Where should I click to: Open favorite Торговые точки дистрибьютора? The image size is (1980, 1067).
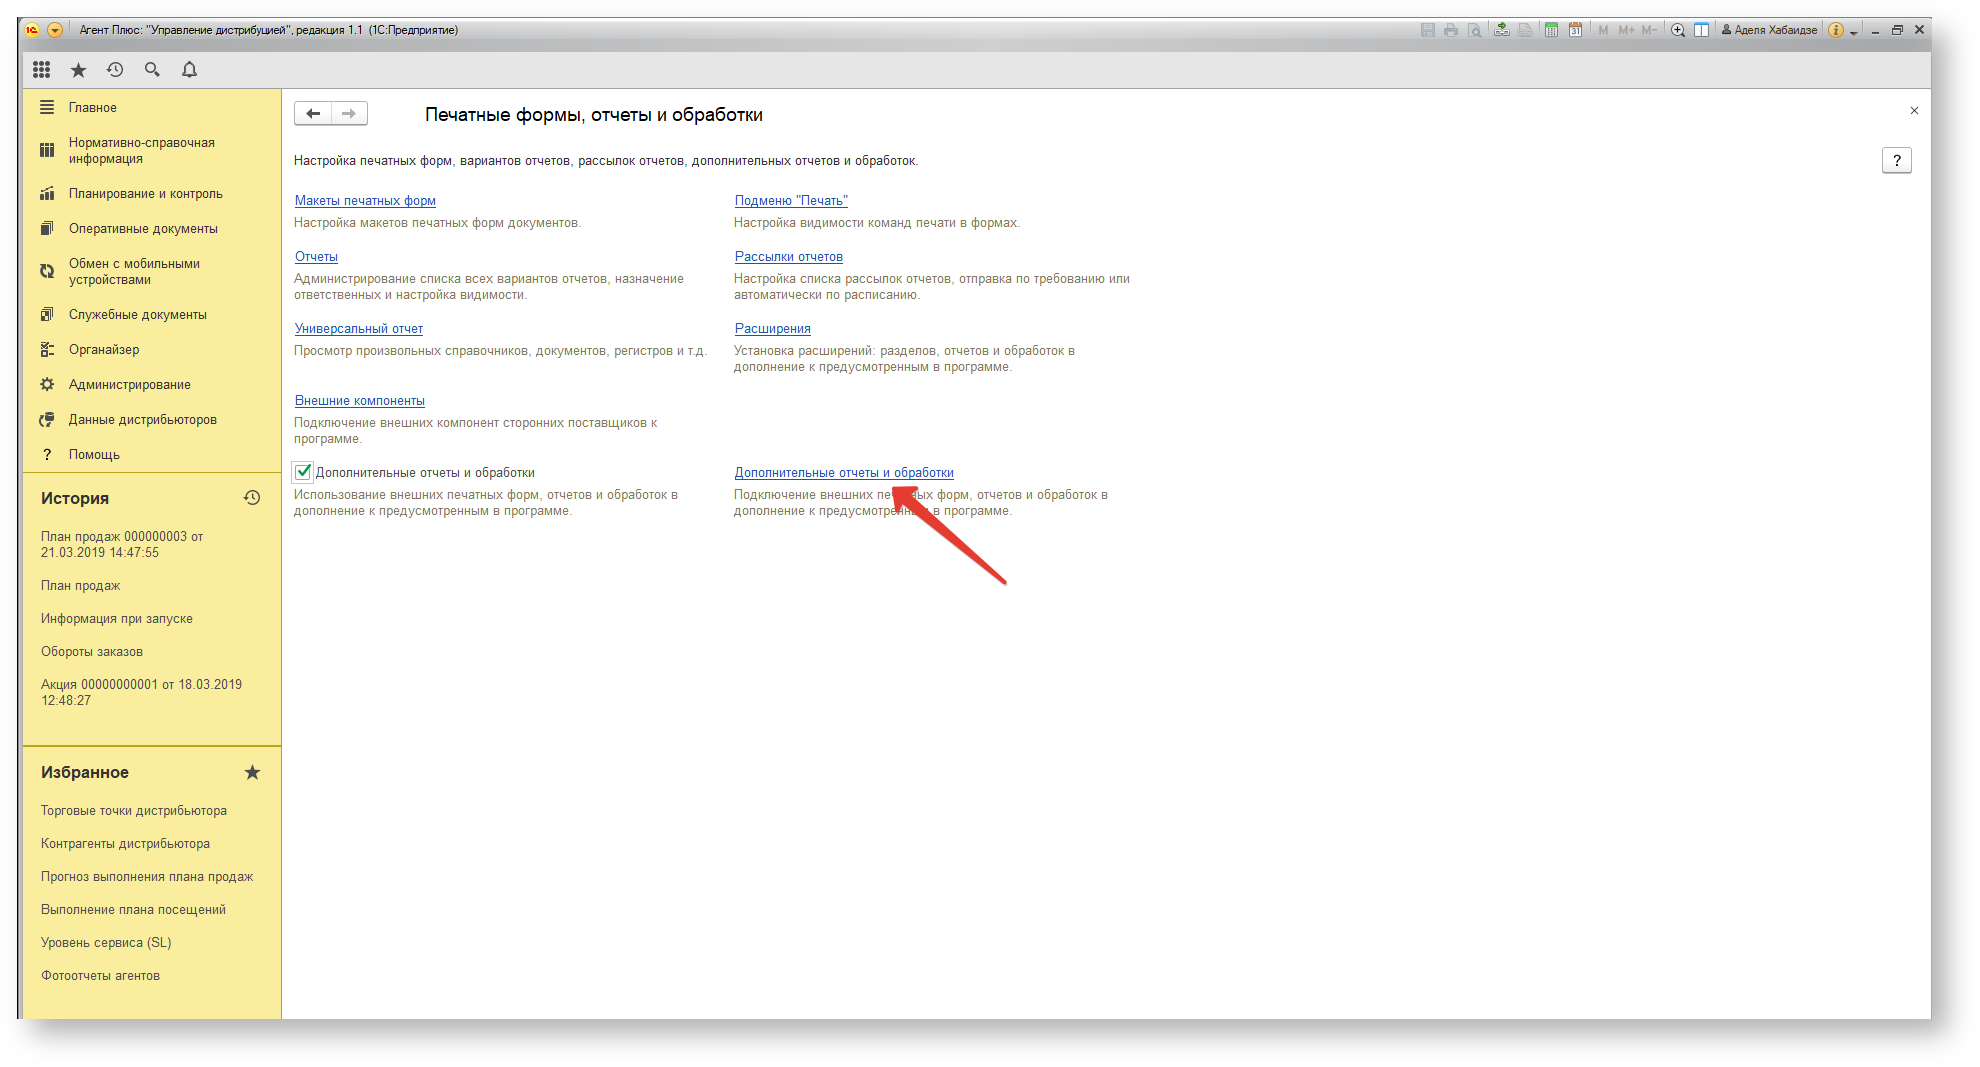[x=134, y=811]
